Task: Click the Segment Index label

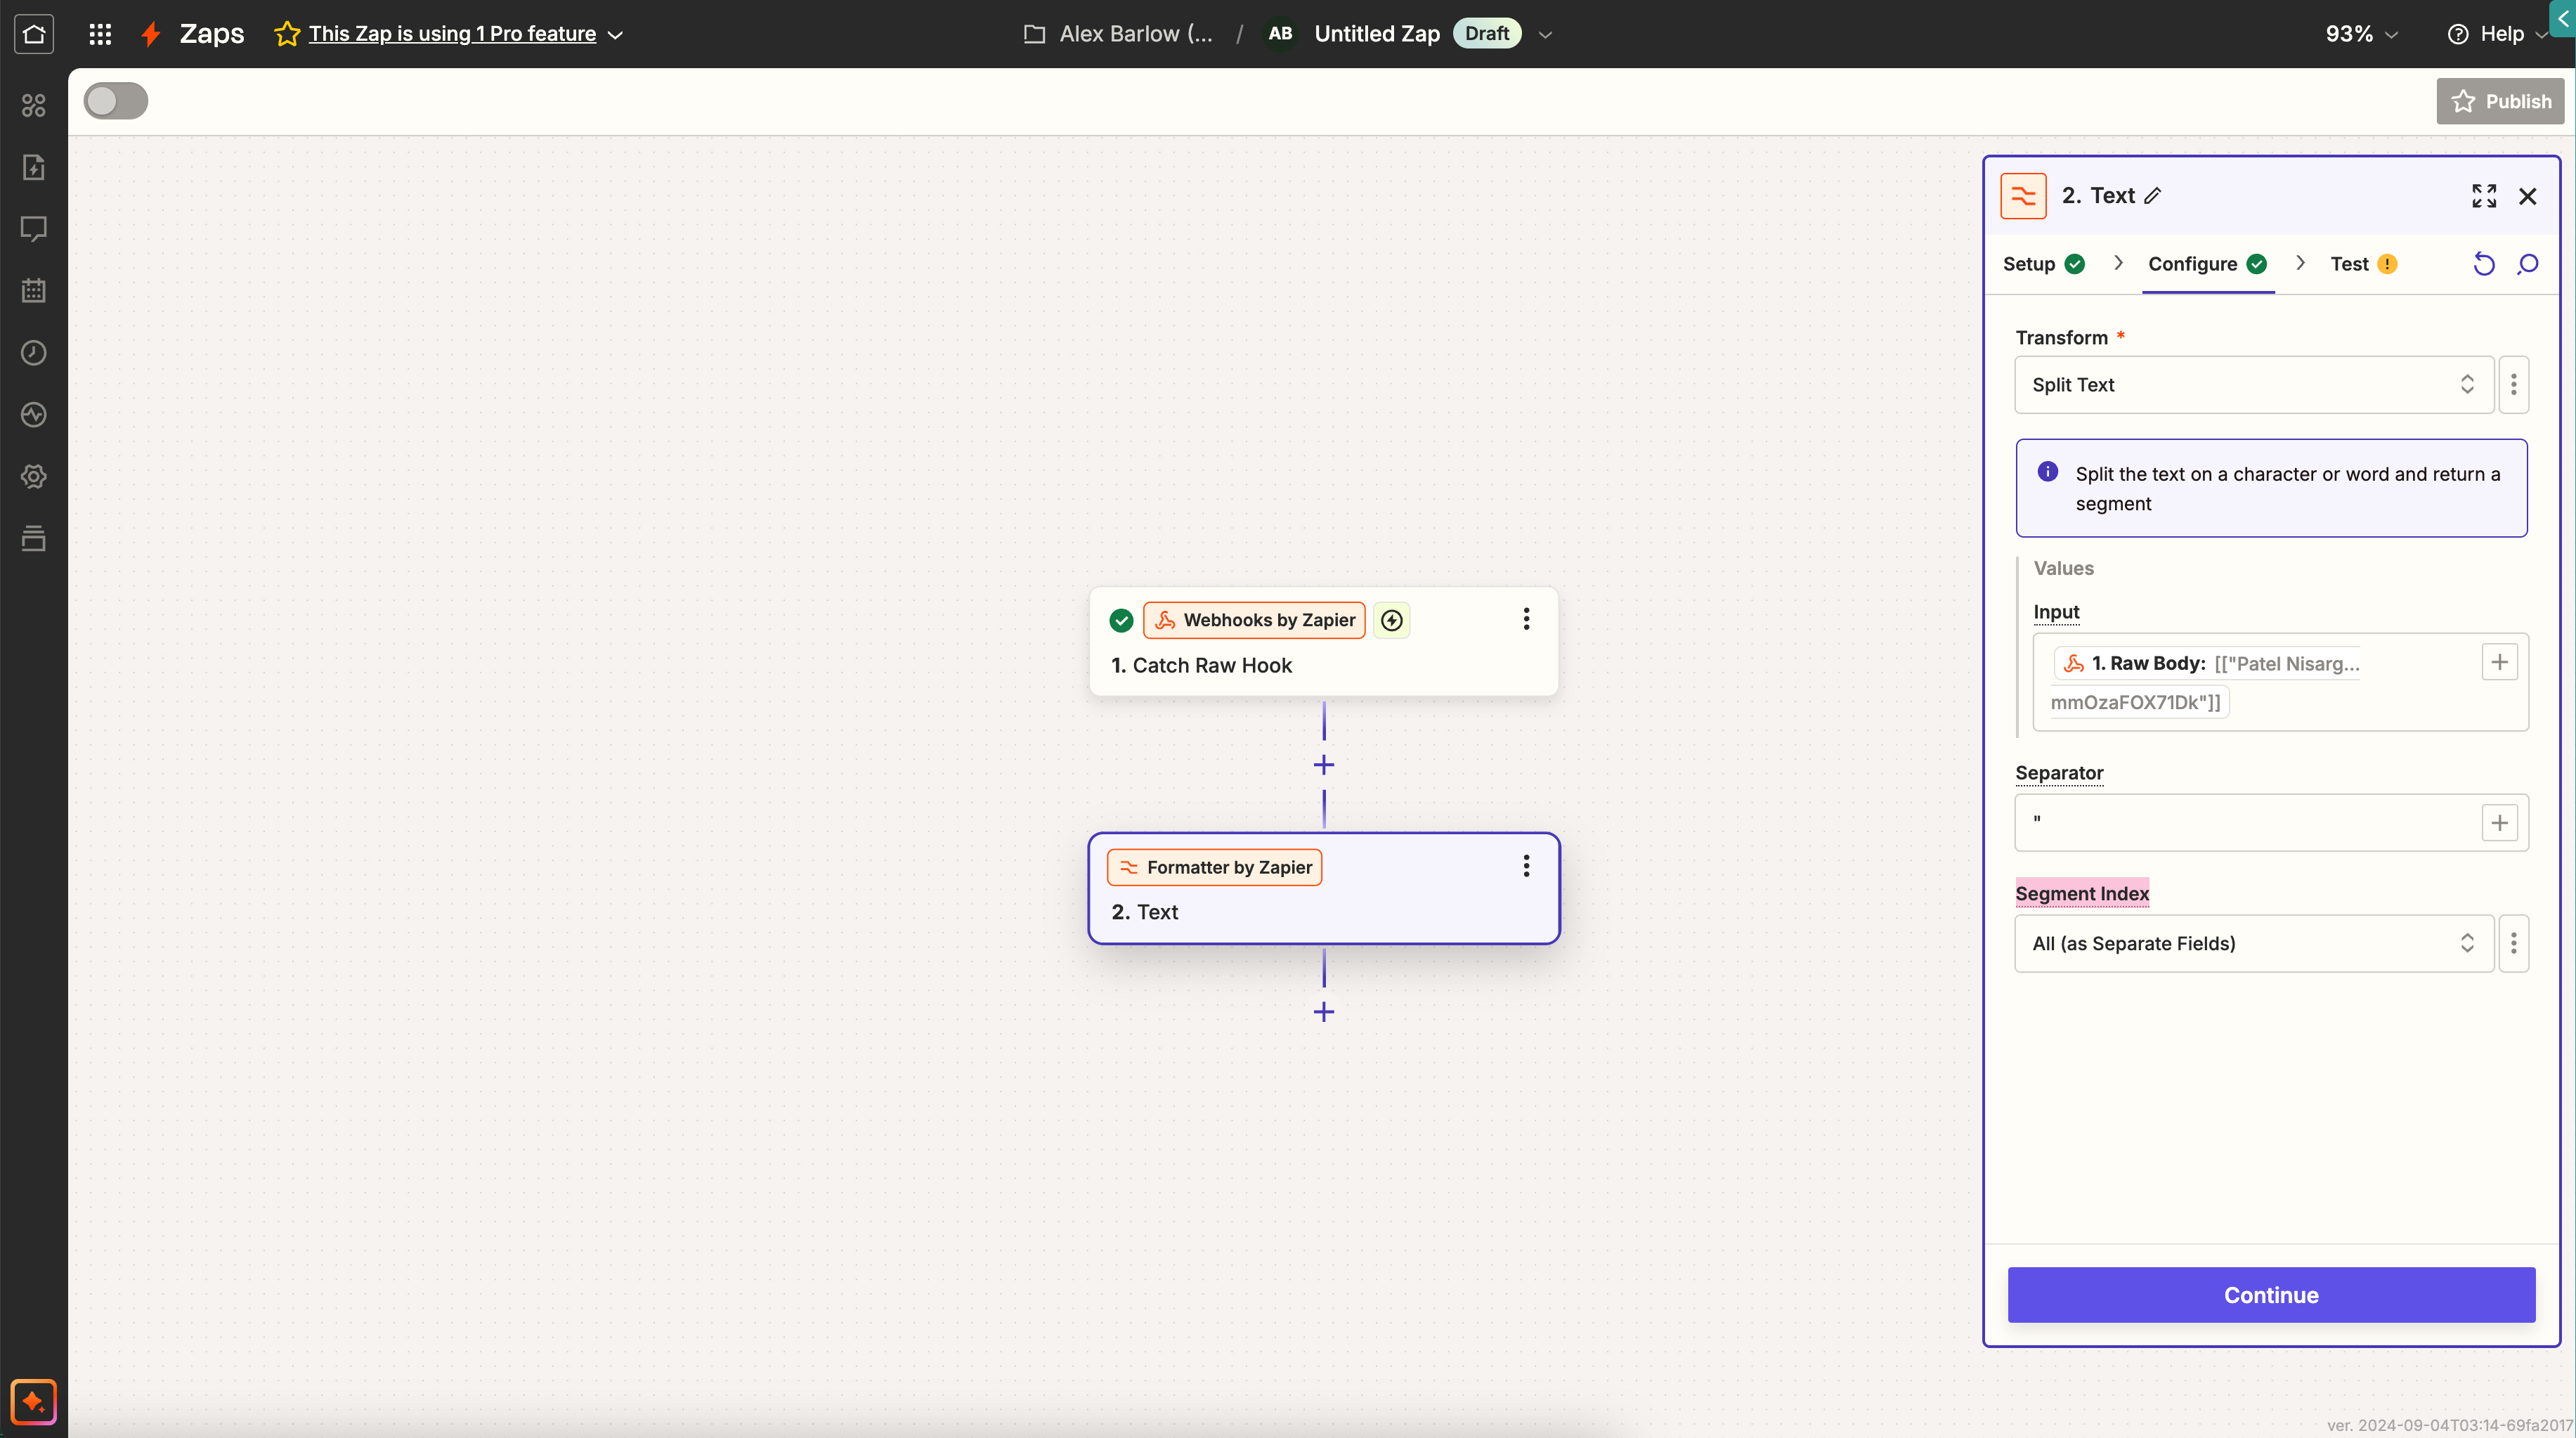Action: point(2082,893)
